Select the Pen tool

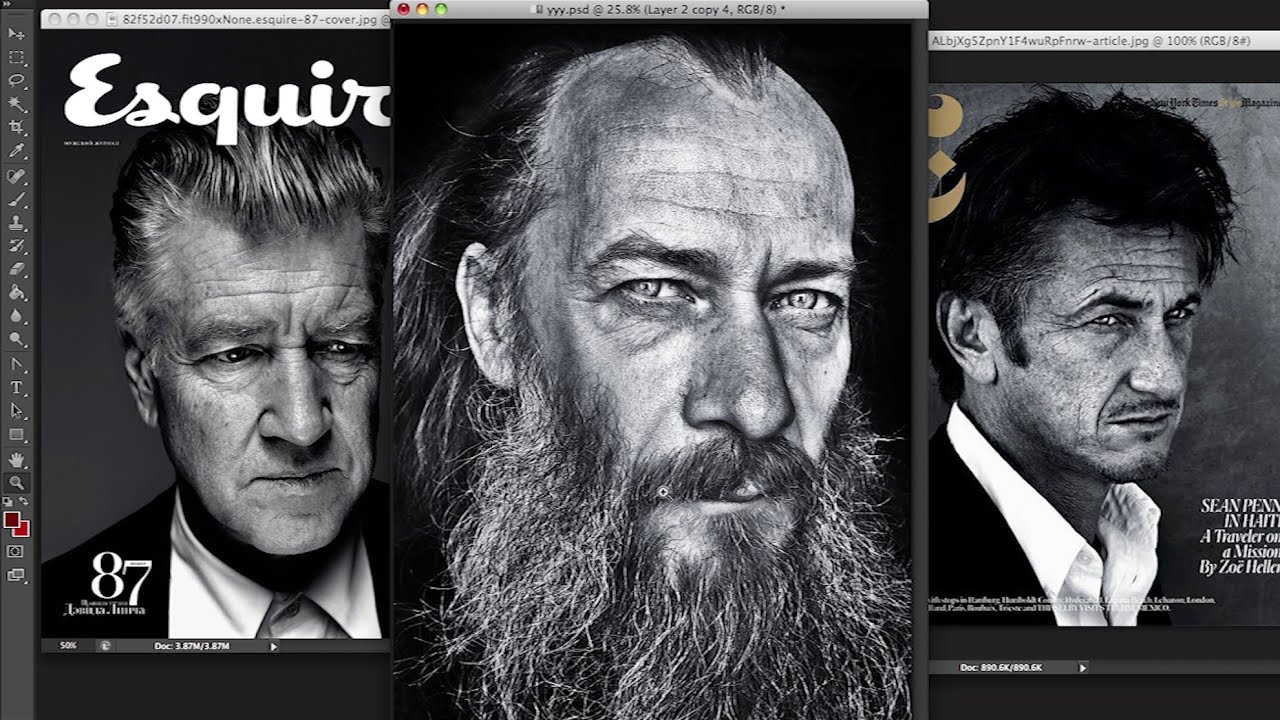tap(17, 364)
